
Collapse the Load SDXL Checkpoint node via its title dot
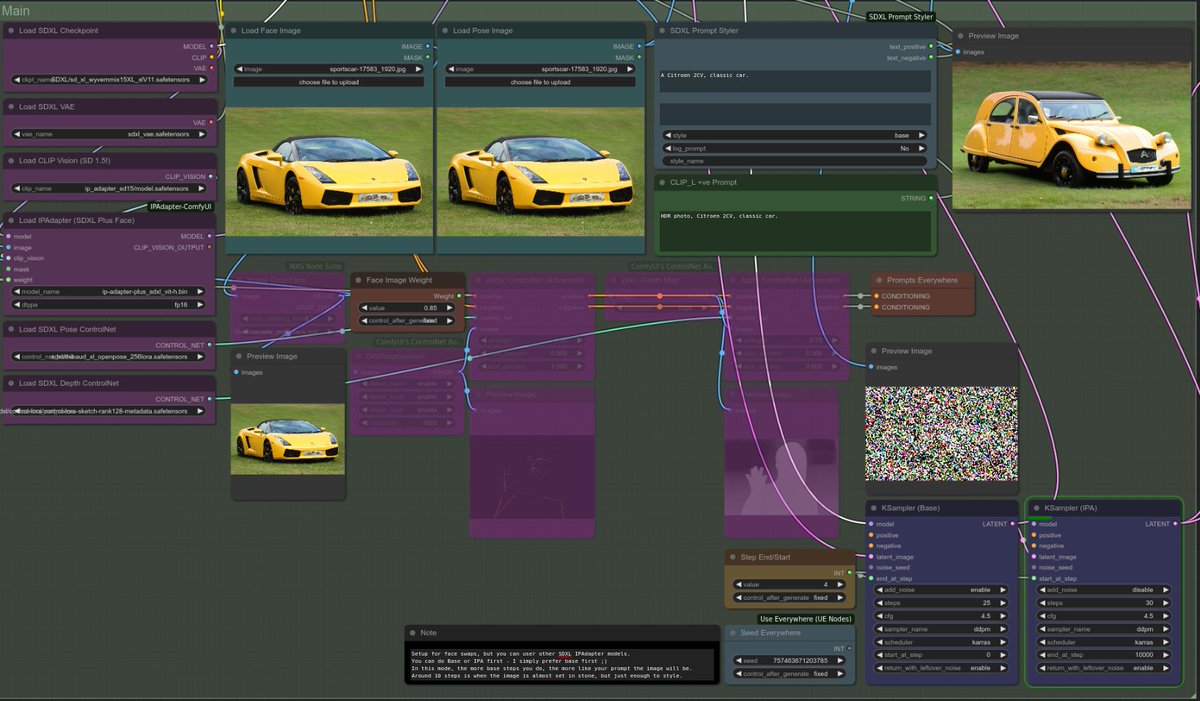point(11,31)
